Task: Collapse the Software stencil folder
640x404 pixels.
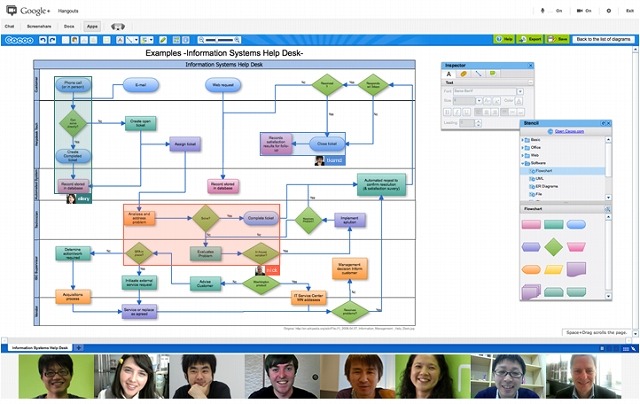Action: pyautogui.click(x=522, y=163)
